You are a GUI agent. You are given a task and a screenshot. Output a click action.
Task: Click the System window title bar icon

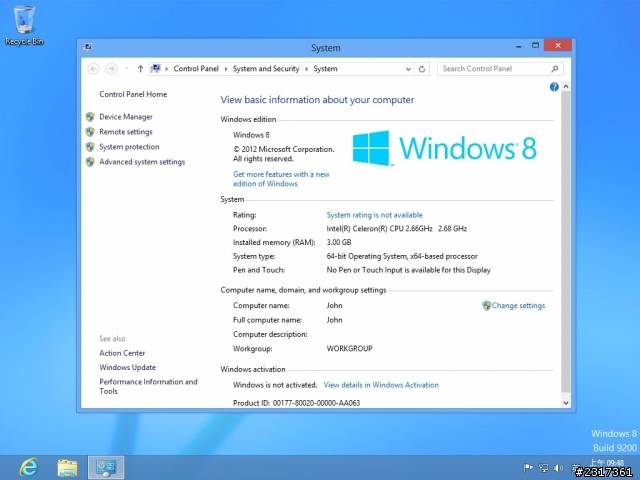point(87,47)
